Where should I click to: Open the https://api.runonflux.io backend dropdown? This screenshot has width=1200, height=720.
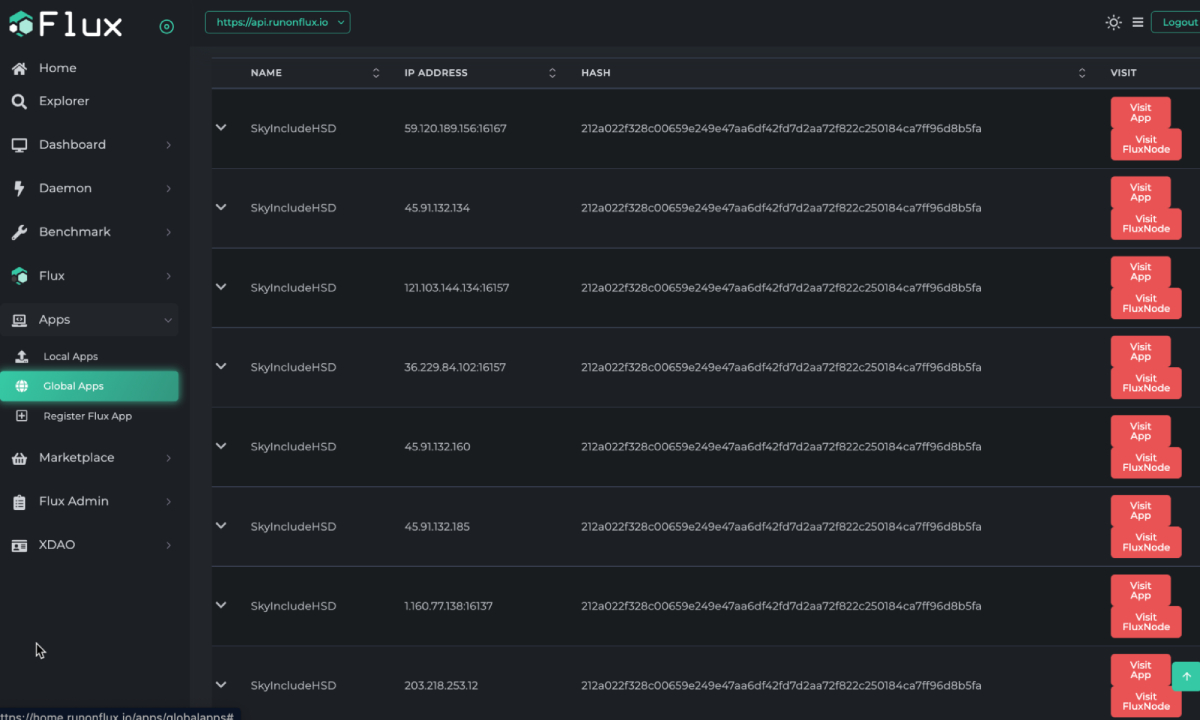(x=277, y=20)
